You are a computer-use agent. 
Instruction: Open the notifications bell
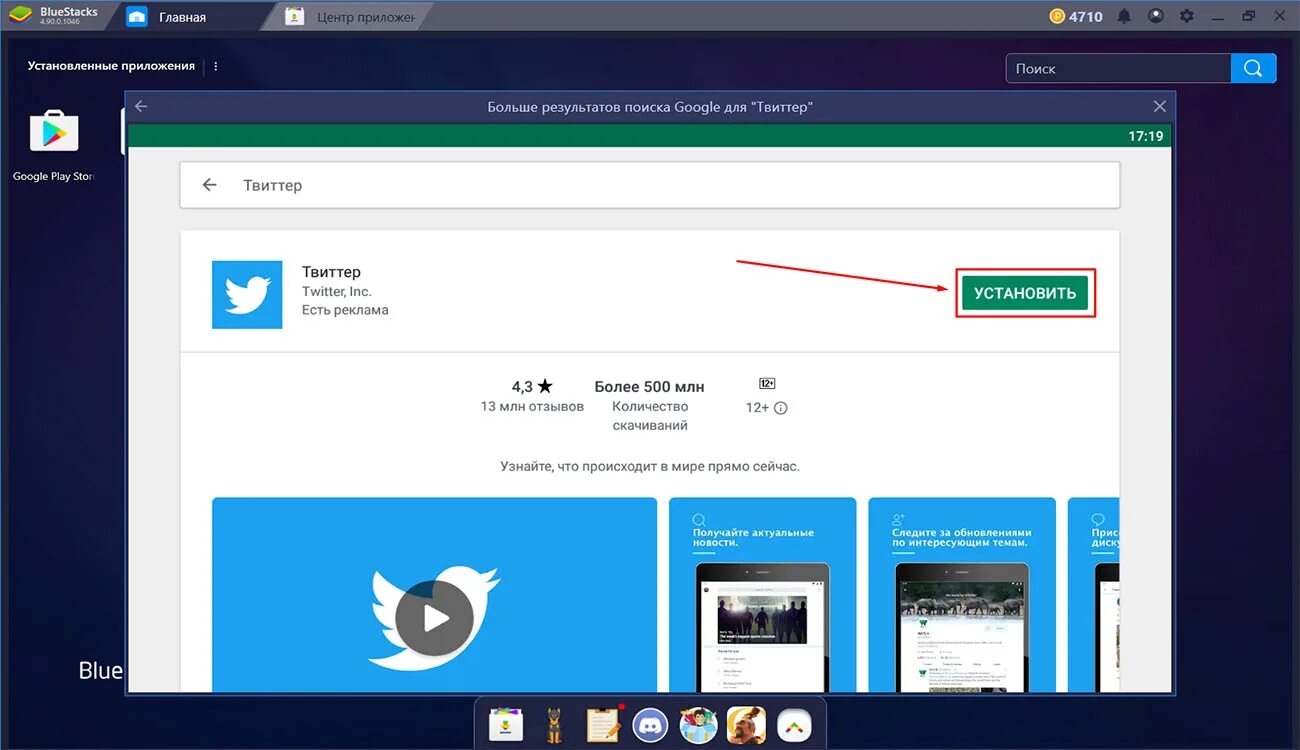coord(1125,16)
